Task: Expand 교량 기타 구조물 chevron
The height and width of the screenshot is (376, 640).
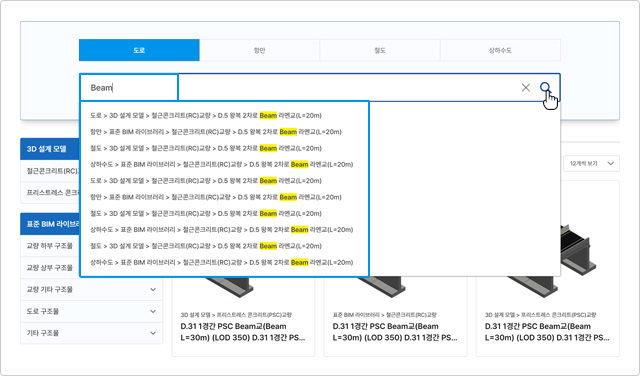Action: (x=153, y=289)
